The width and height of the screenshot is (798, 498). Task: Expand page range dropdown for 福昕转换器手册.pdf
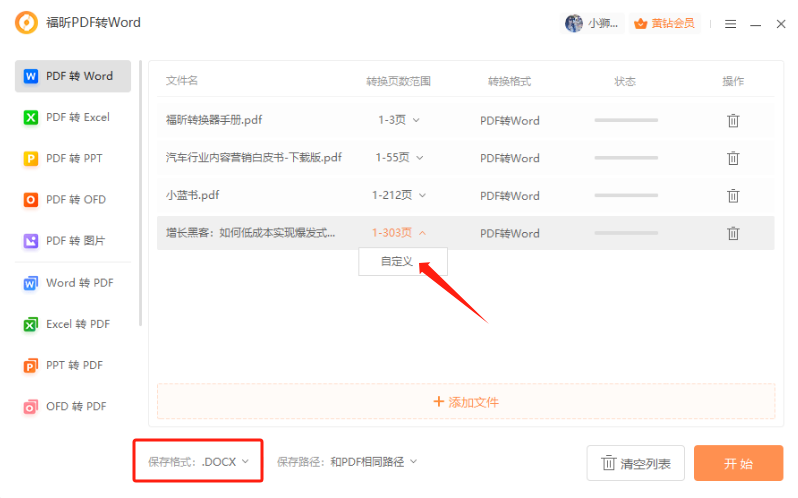(398, 120)
